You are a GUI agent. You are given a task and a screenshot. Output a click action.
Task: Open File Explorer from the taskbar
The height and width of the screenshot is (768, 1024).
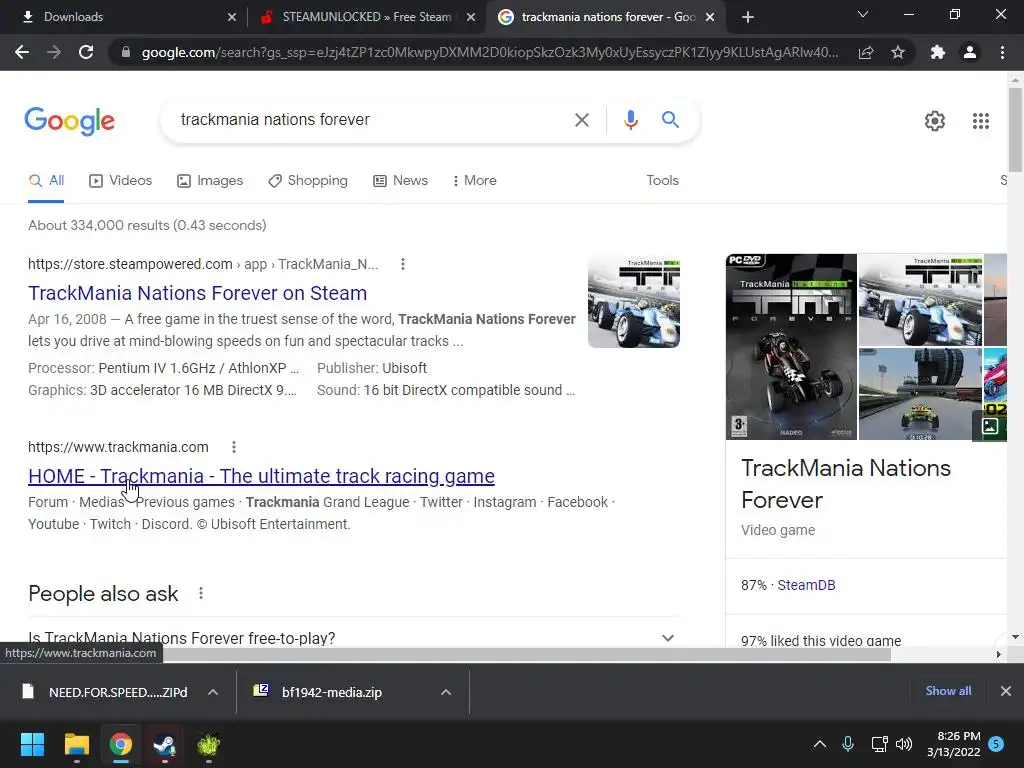click(76, 744)
